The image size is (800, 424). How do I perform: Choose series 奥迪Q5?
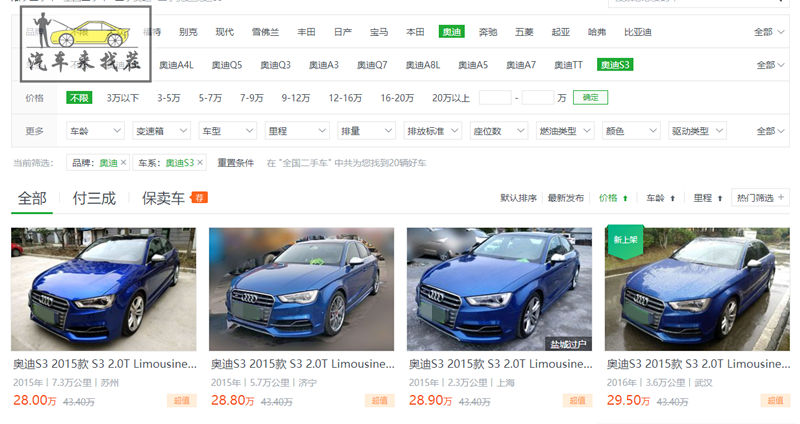[227, 65]
